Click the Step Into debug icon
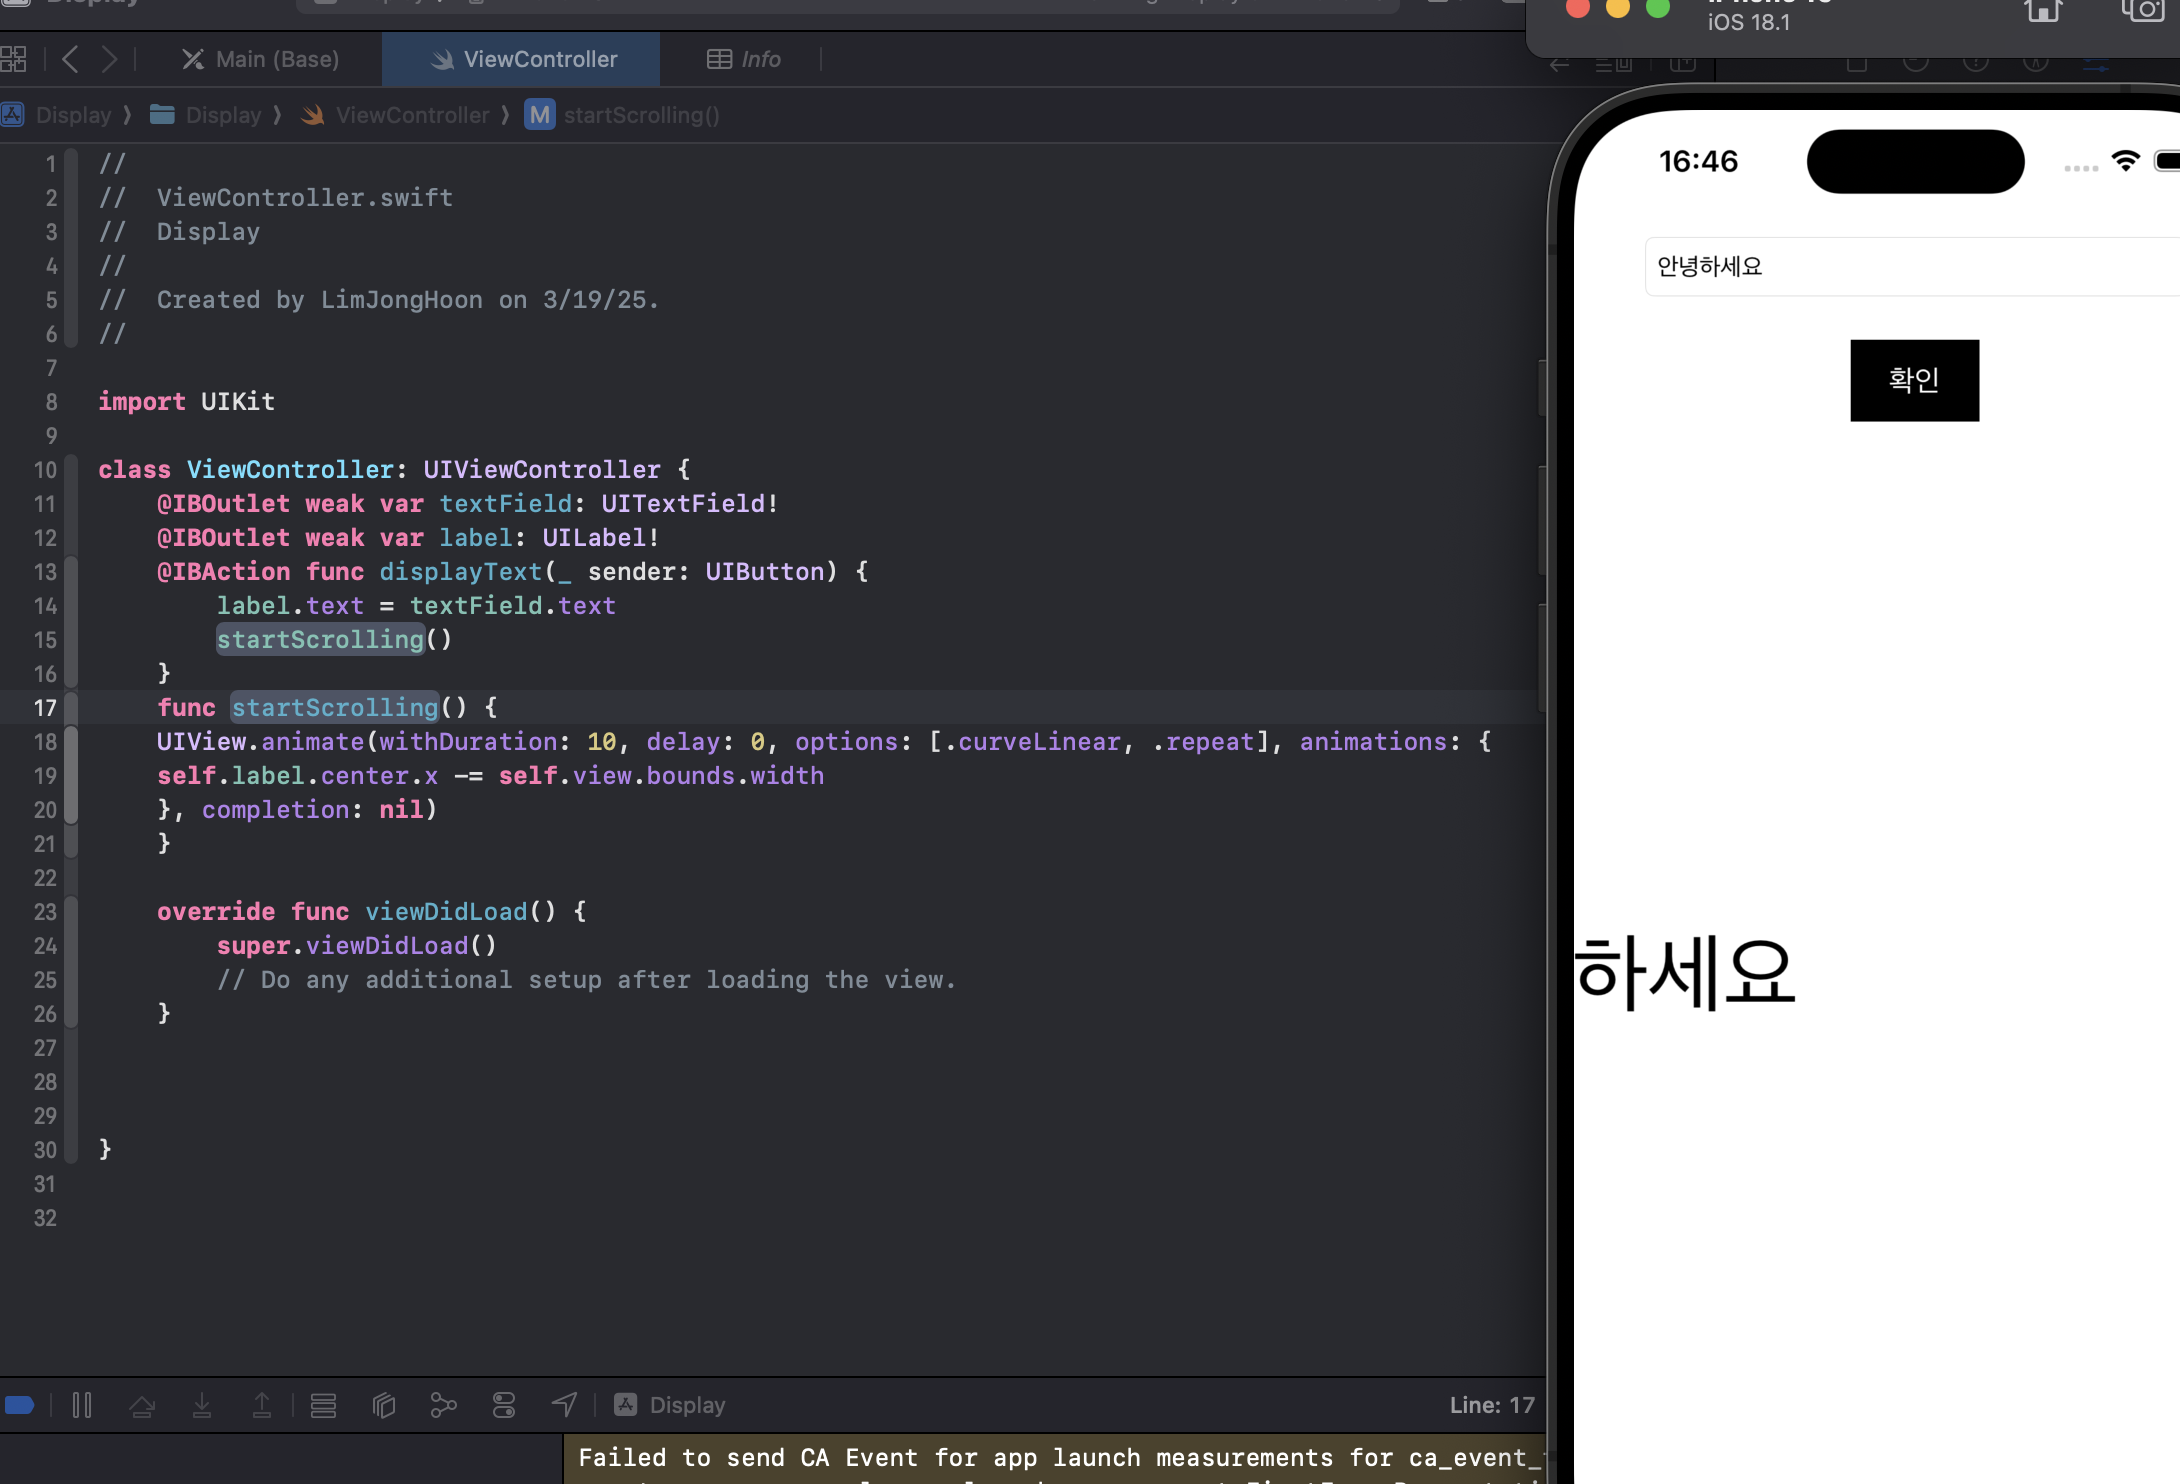Image resolution: width=2180 pixels, height=1484 pixels. pyautogui.click(x=202, y=1405)
